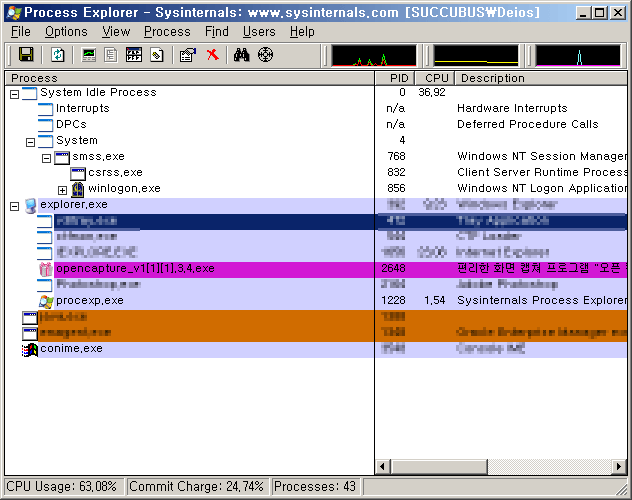Collapse the explorer.exe tree node
The width and height of the screenshot is (632, 500).
pyautogui.click(x=15, y=206)
